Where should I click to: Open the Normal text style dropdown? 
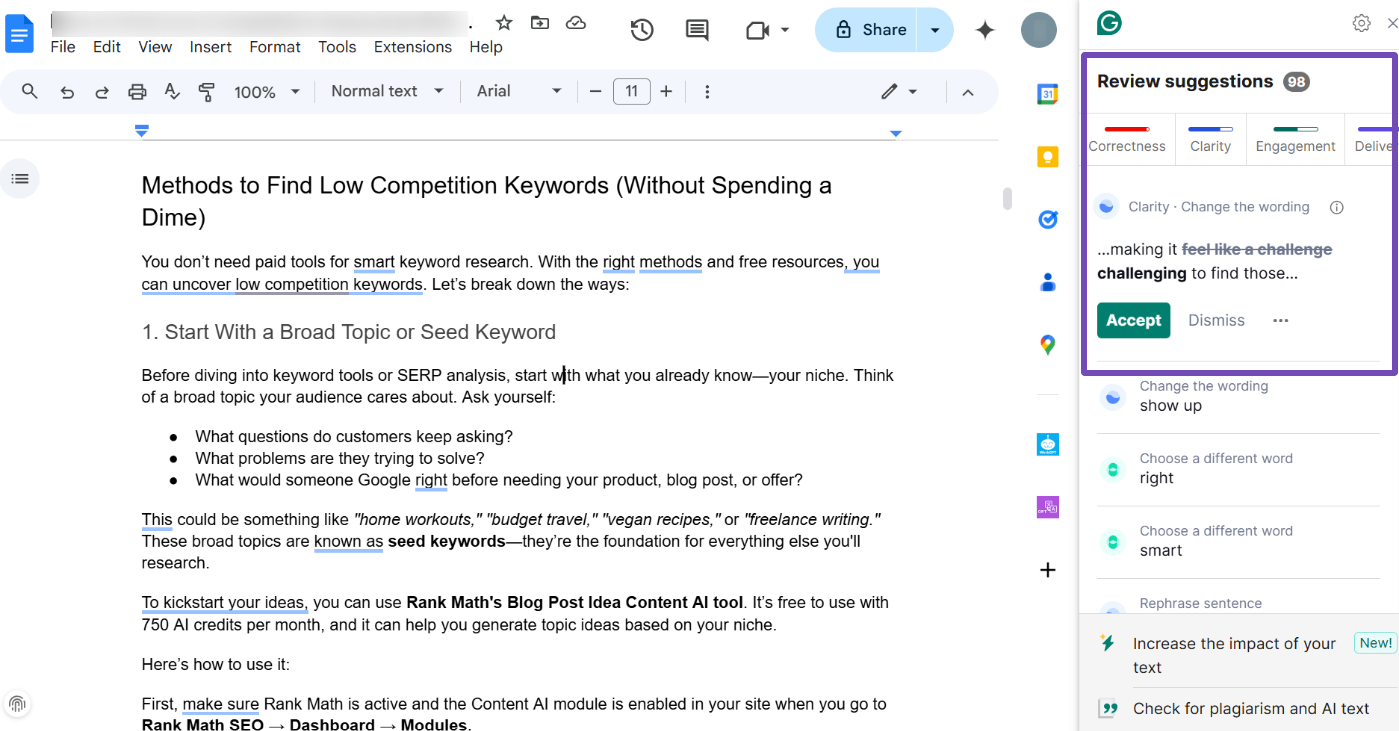click(386, 91)
